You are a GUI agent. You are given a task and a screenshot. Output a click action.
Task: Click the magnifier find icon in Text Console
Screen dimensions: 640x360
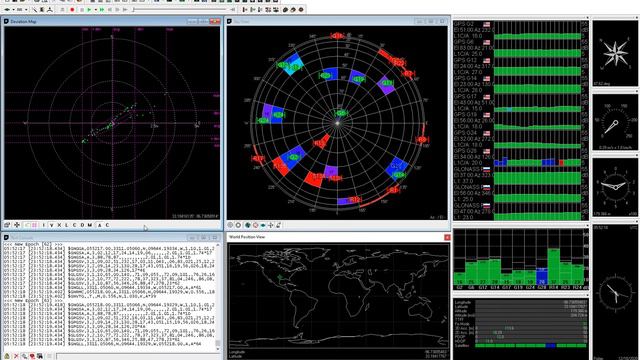[x=24, y=356]
